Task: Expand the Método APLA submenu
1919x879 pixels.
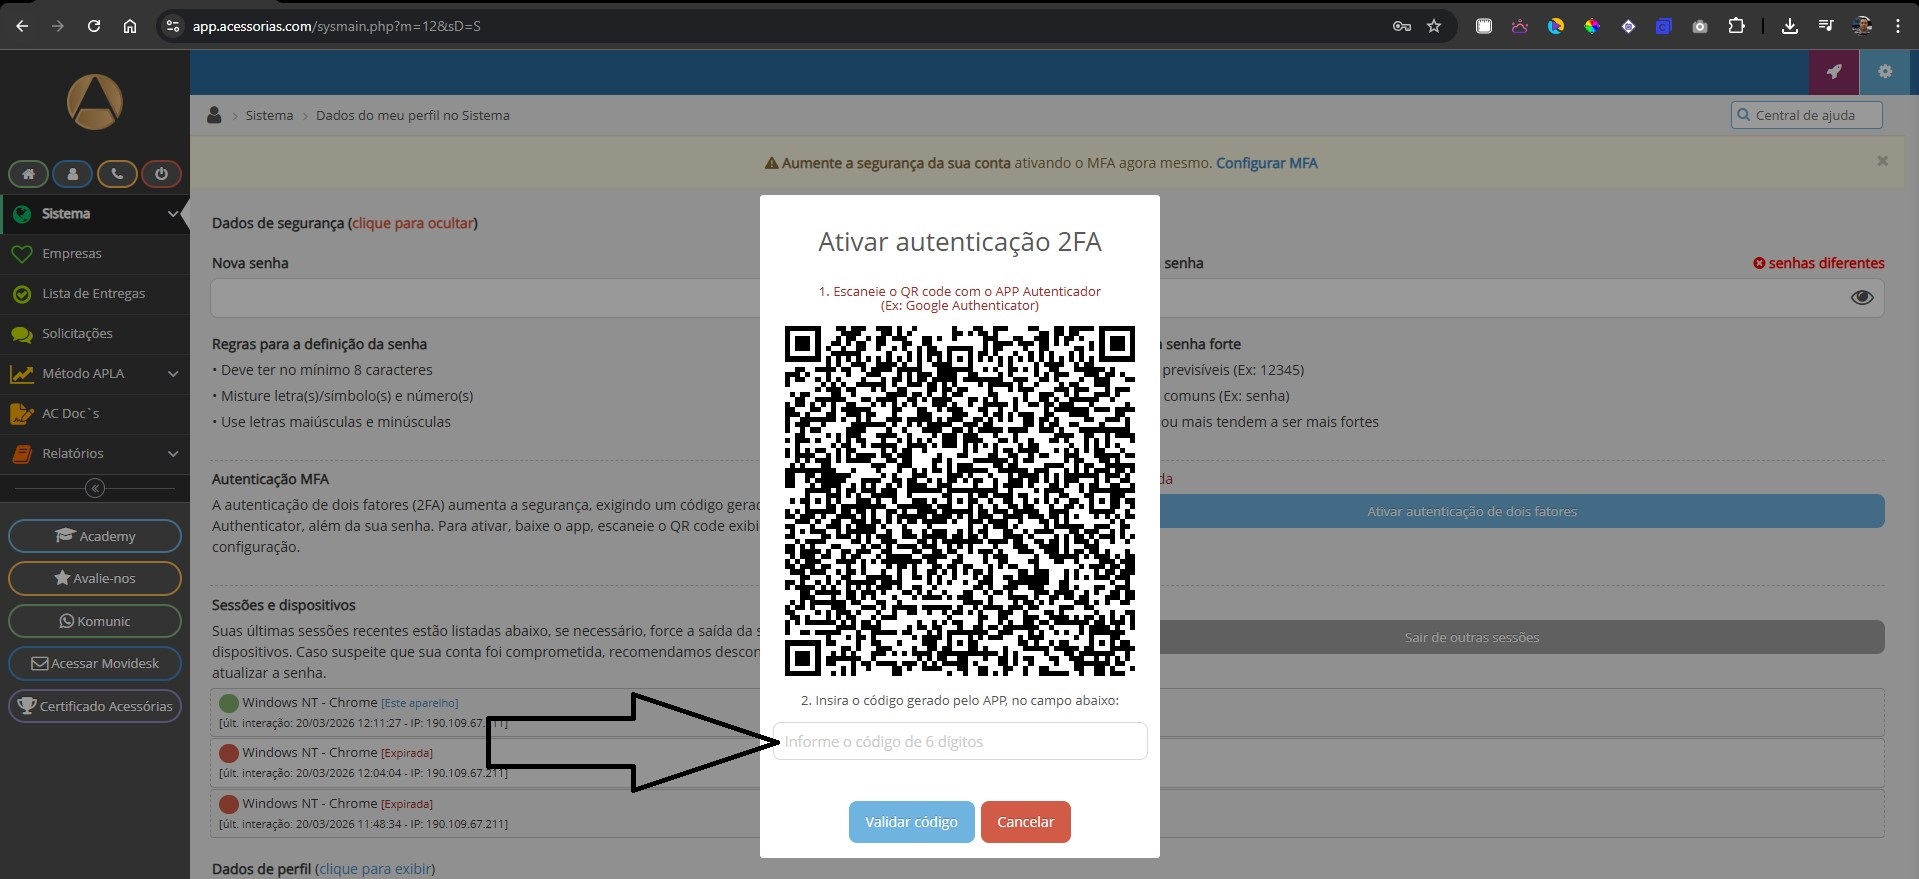Action: pos(173,374)
